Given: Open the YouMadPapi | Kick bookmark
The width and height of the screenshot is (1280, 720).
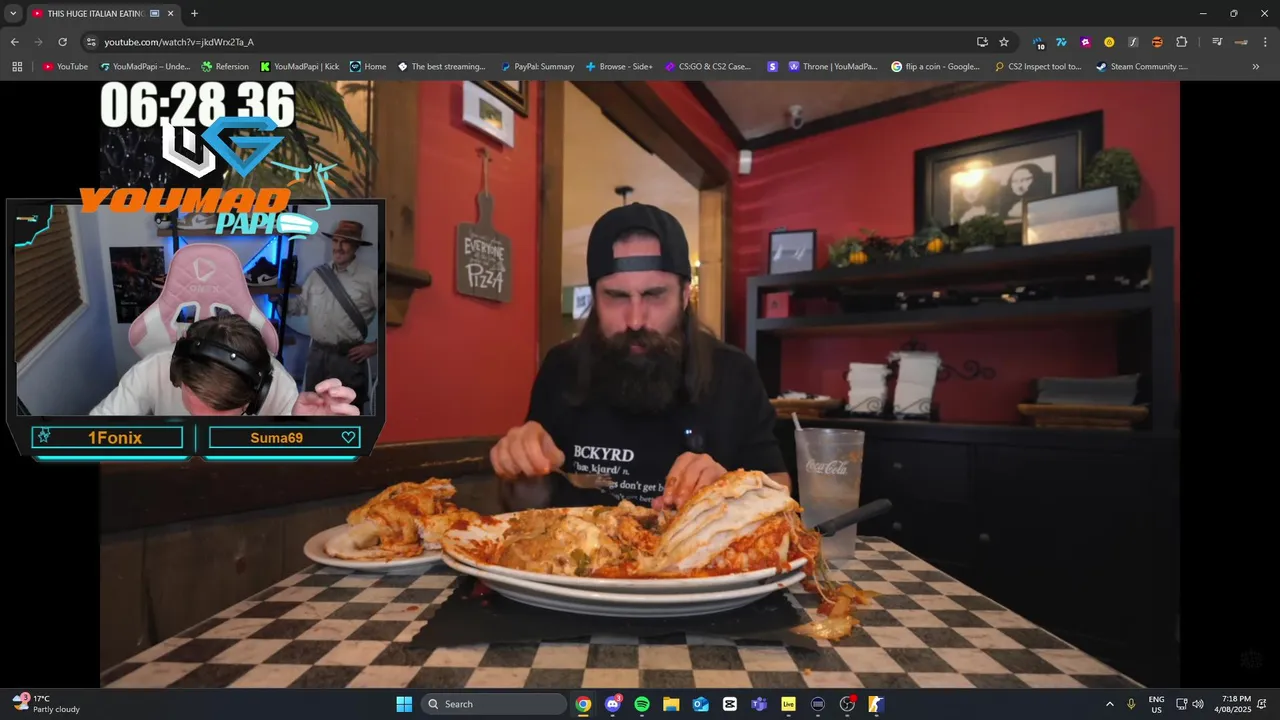Looking at the screenshot, I should pos(299,67).
